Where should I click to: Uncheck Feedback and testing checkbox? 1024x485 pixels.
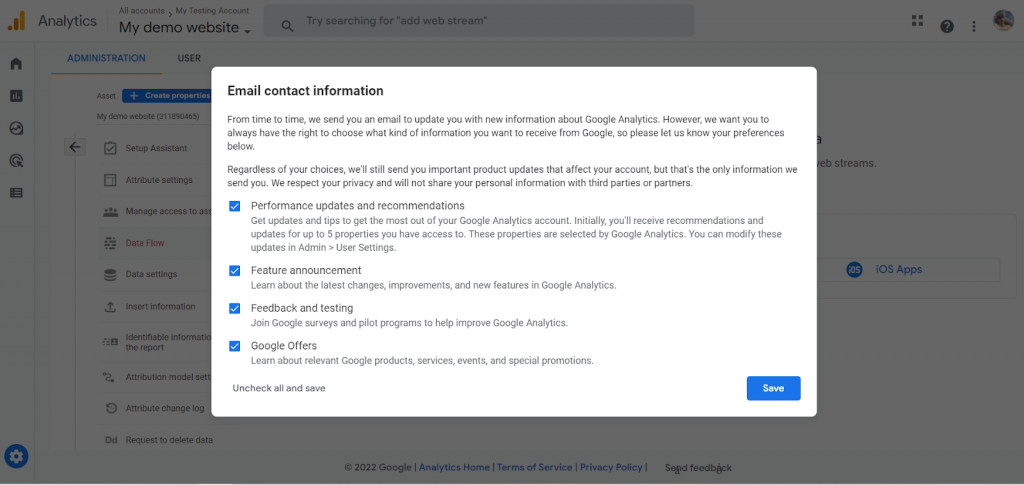click(x=234, y=308)
